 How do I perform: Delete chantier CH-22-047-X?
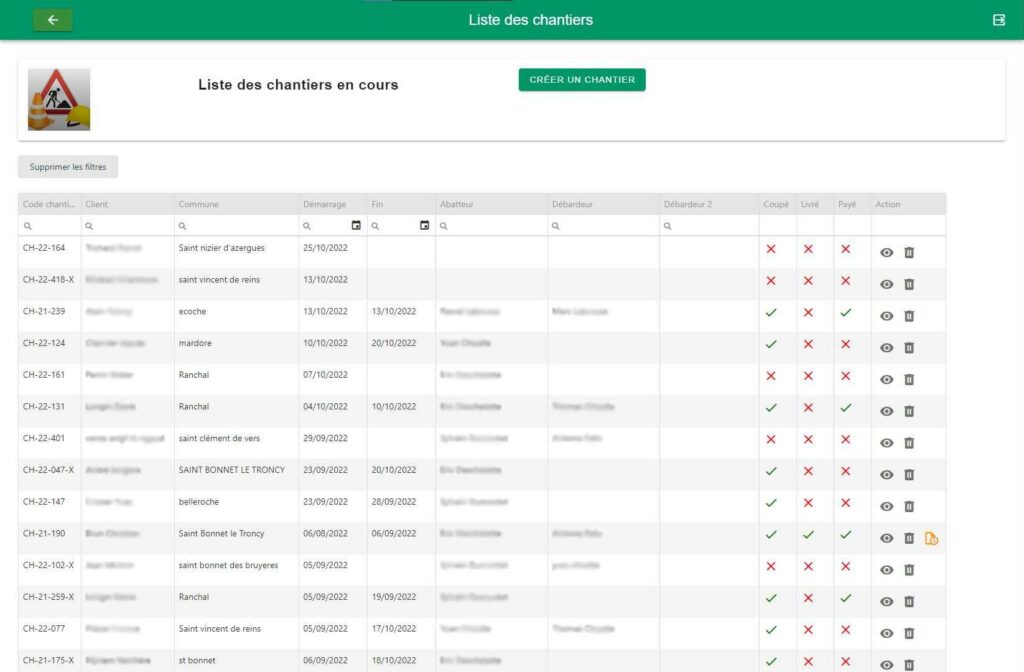tap(909, 475)
